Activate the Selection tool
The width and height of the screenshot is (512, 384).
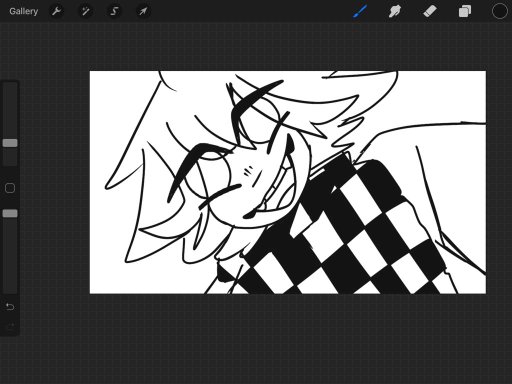tap(114, 11)
